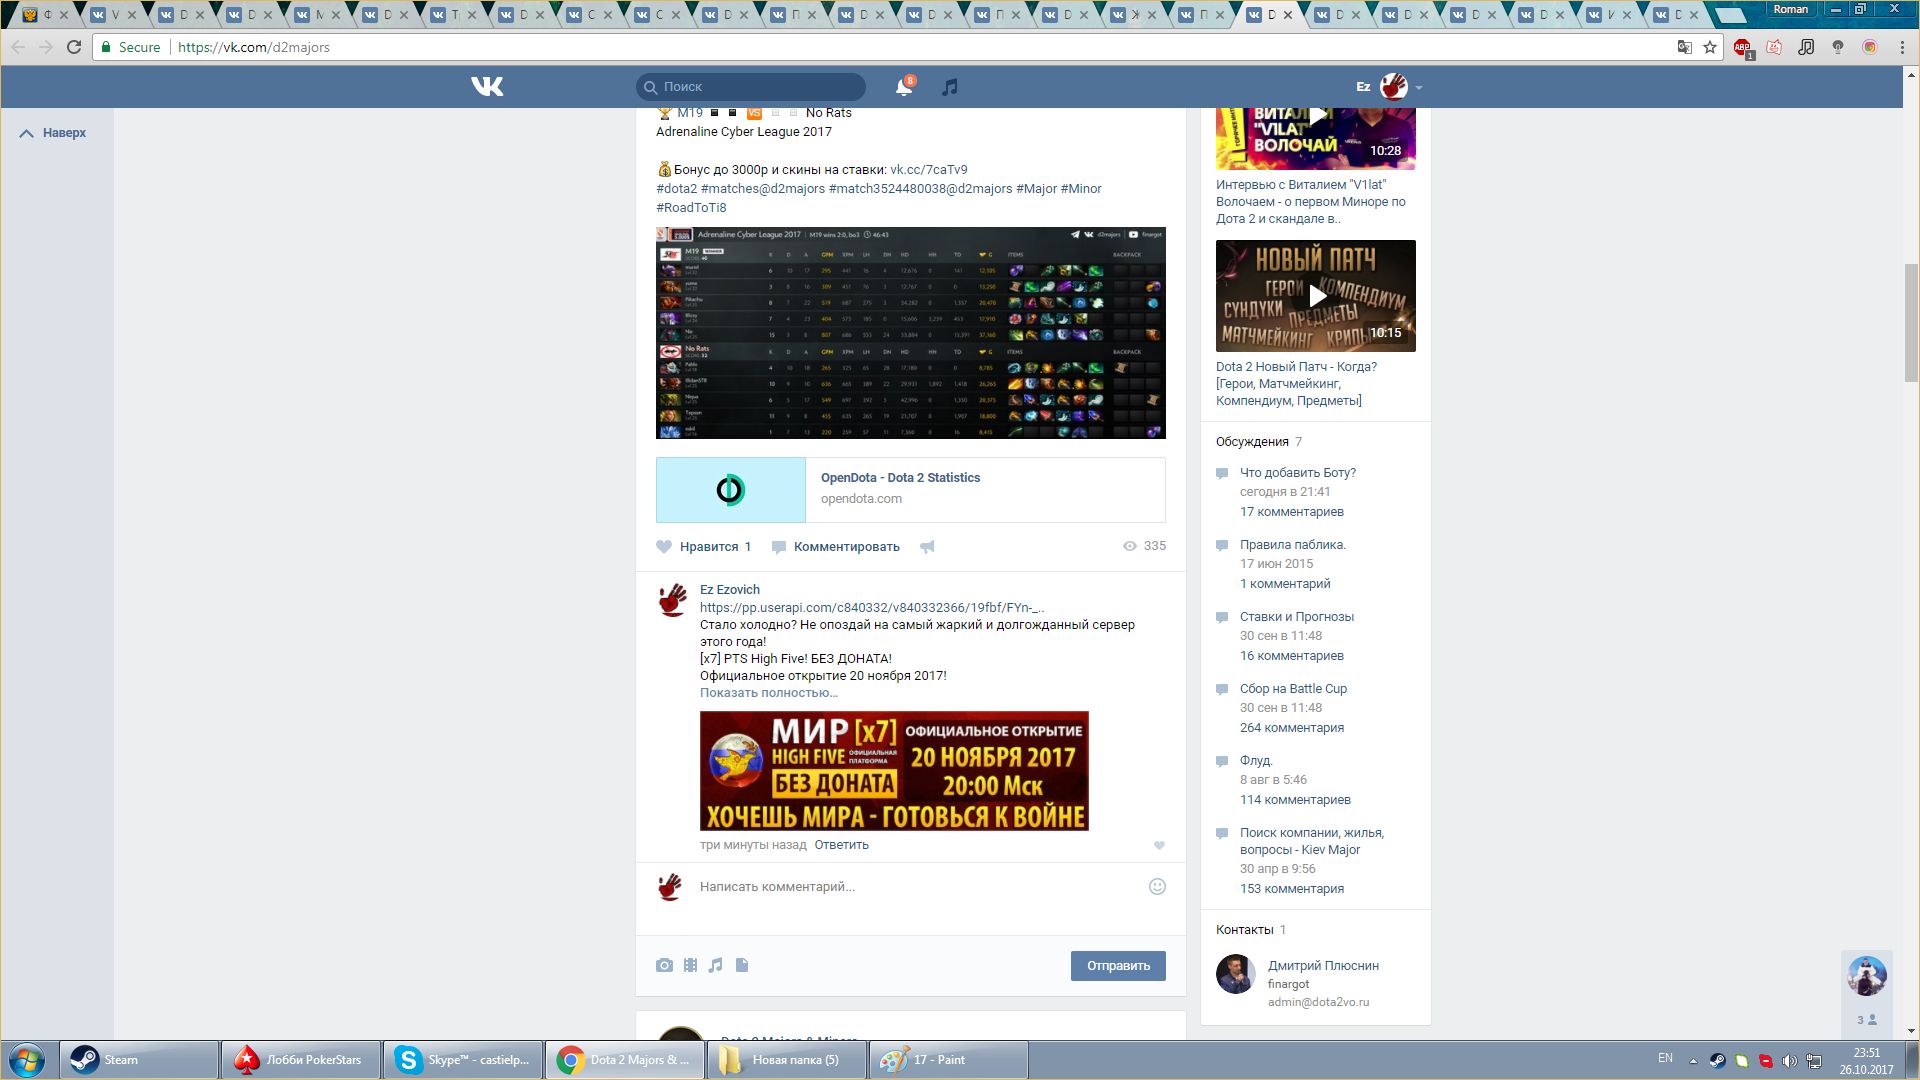
Task: Attach a video with film icon
Action: tap(690, 965)
